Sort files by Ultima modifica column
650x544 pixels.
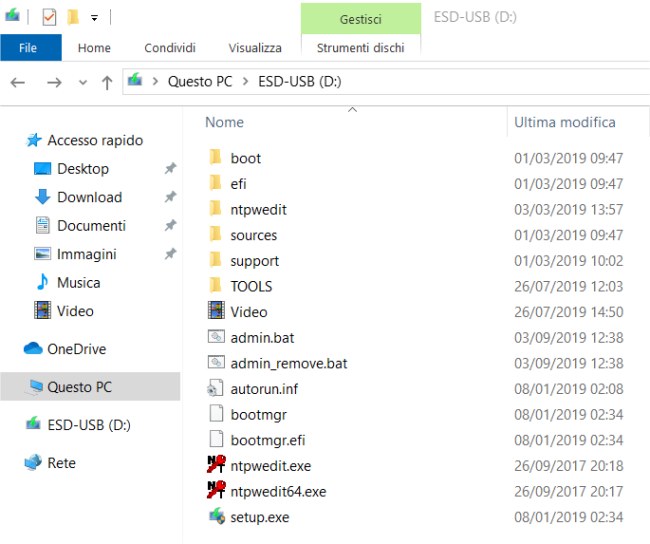(x=565, y=122)
